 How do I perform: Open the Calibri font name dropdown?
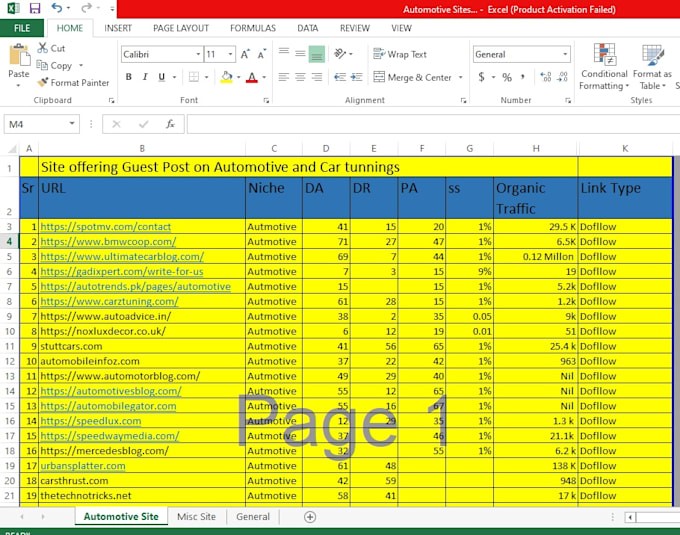click(x=198, y=54)
